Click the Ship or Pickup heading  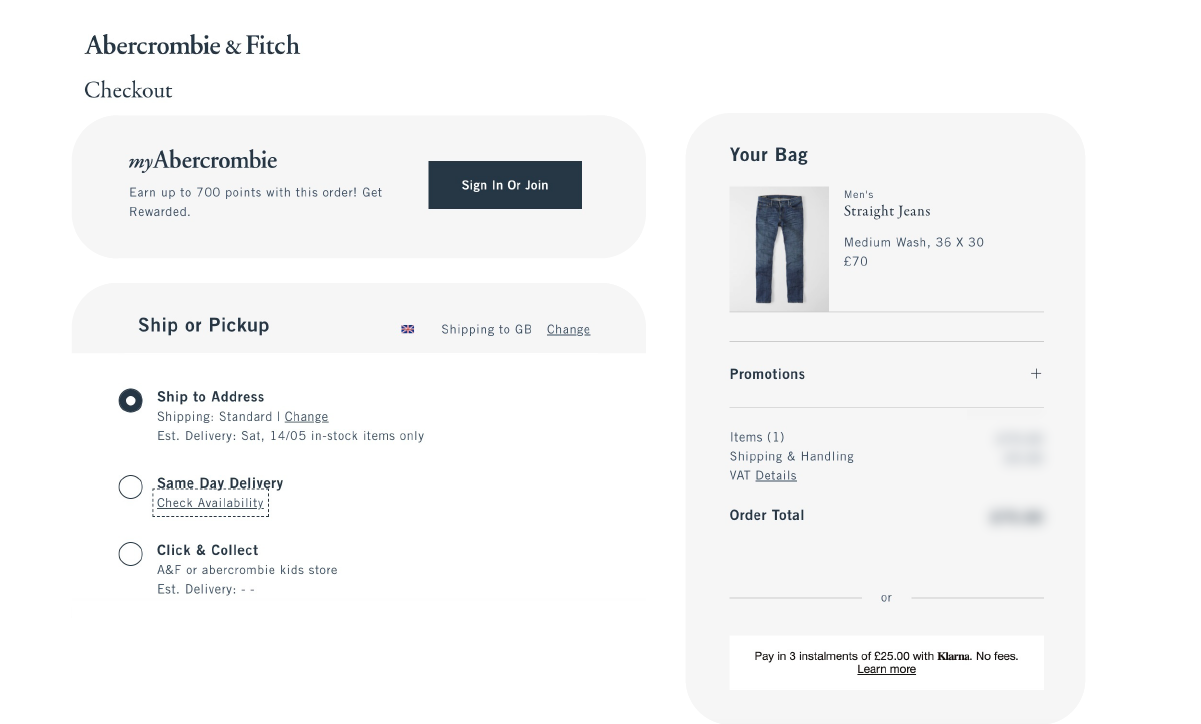pyautogui.click(x=204, y=325)
